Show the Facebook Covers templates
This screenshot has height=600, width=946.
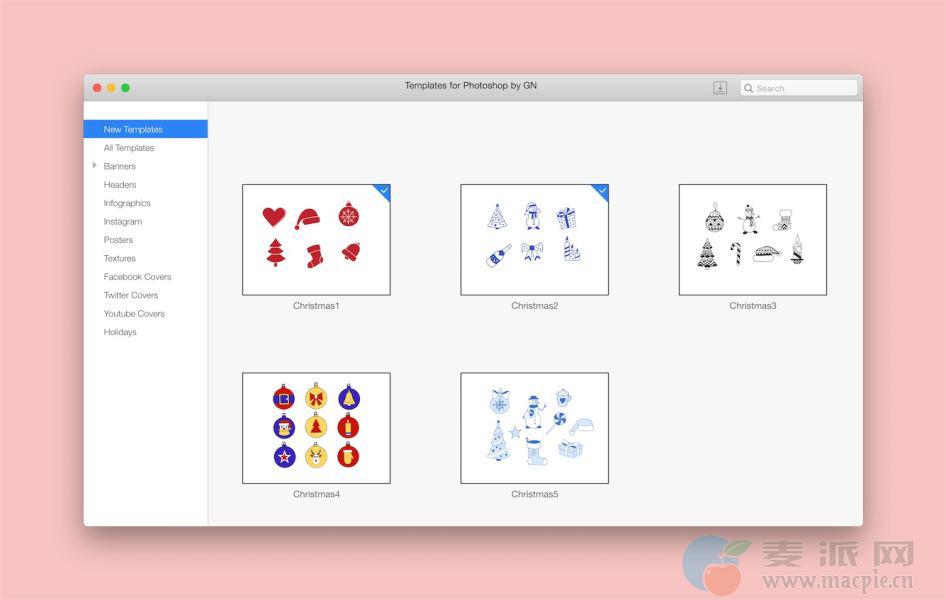pyautogui.click(x=137, y=277)
